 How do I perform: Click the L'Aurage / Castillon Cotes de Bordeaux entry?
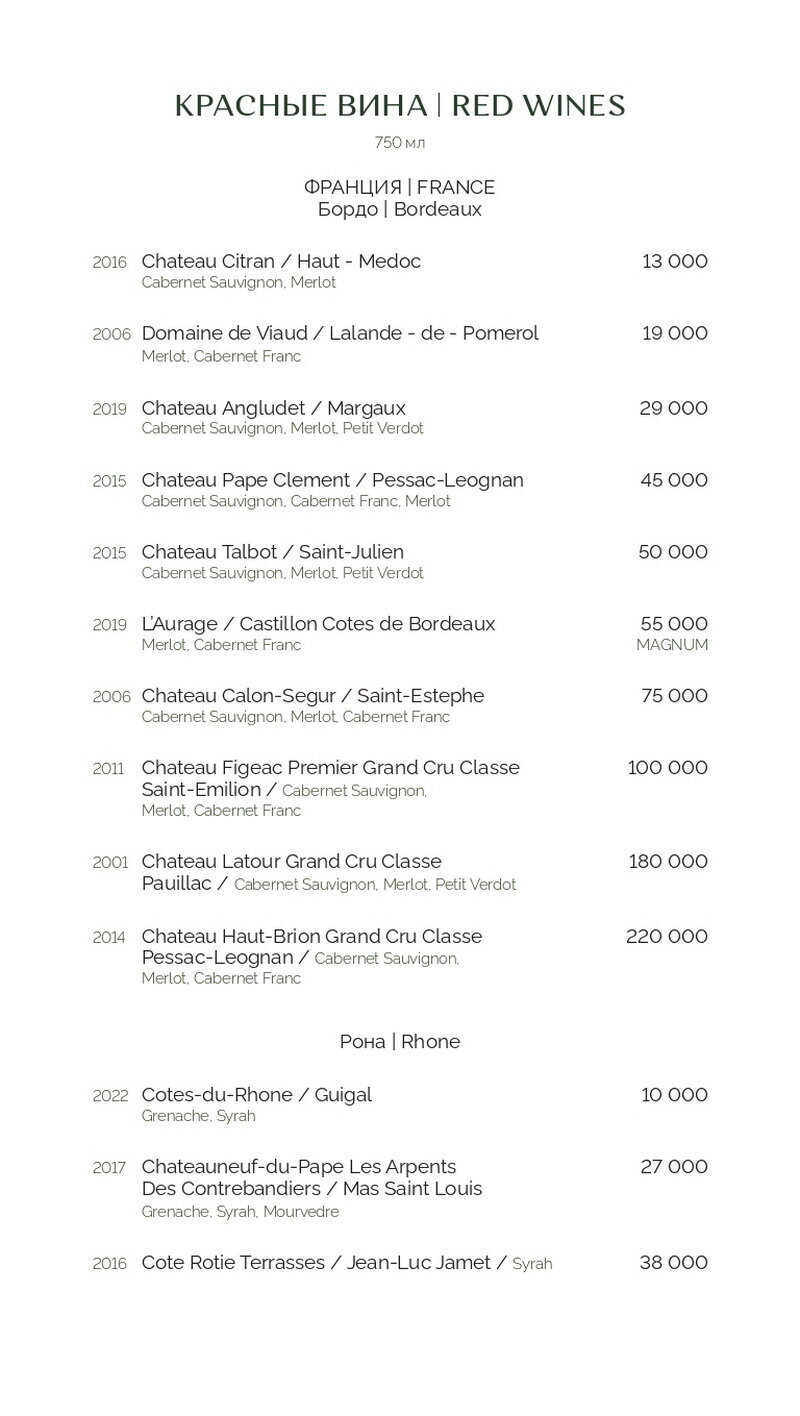pos(319,624)
